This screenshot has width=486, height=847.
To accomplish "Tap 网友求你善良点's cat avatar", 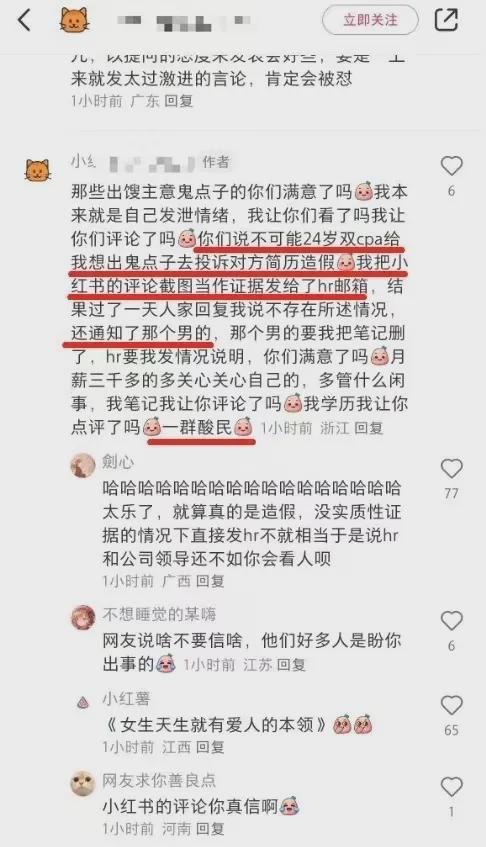I will (x=83, y=783).
